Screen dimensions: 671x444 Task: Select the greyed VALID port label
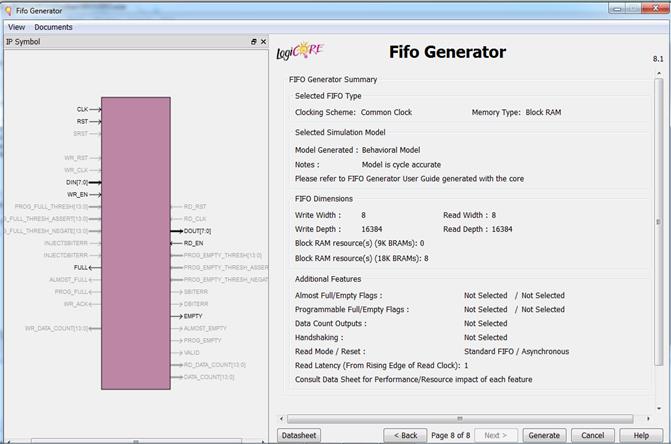(x=192, y=352)
